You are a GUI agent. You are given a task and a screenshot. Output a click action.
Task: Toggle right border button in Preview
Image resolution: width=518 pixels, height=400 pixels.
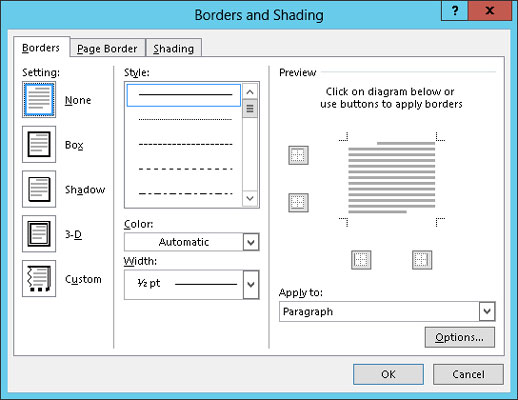(x=422, y=260)
